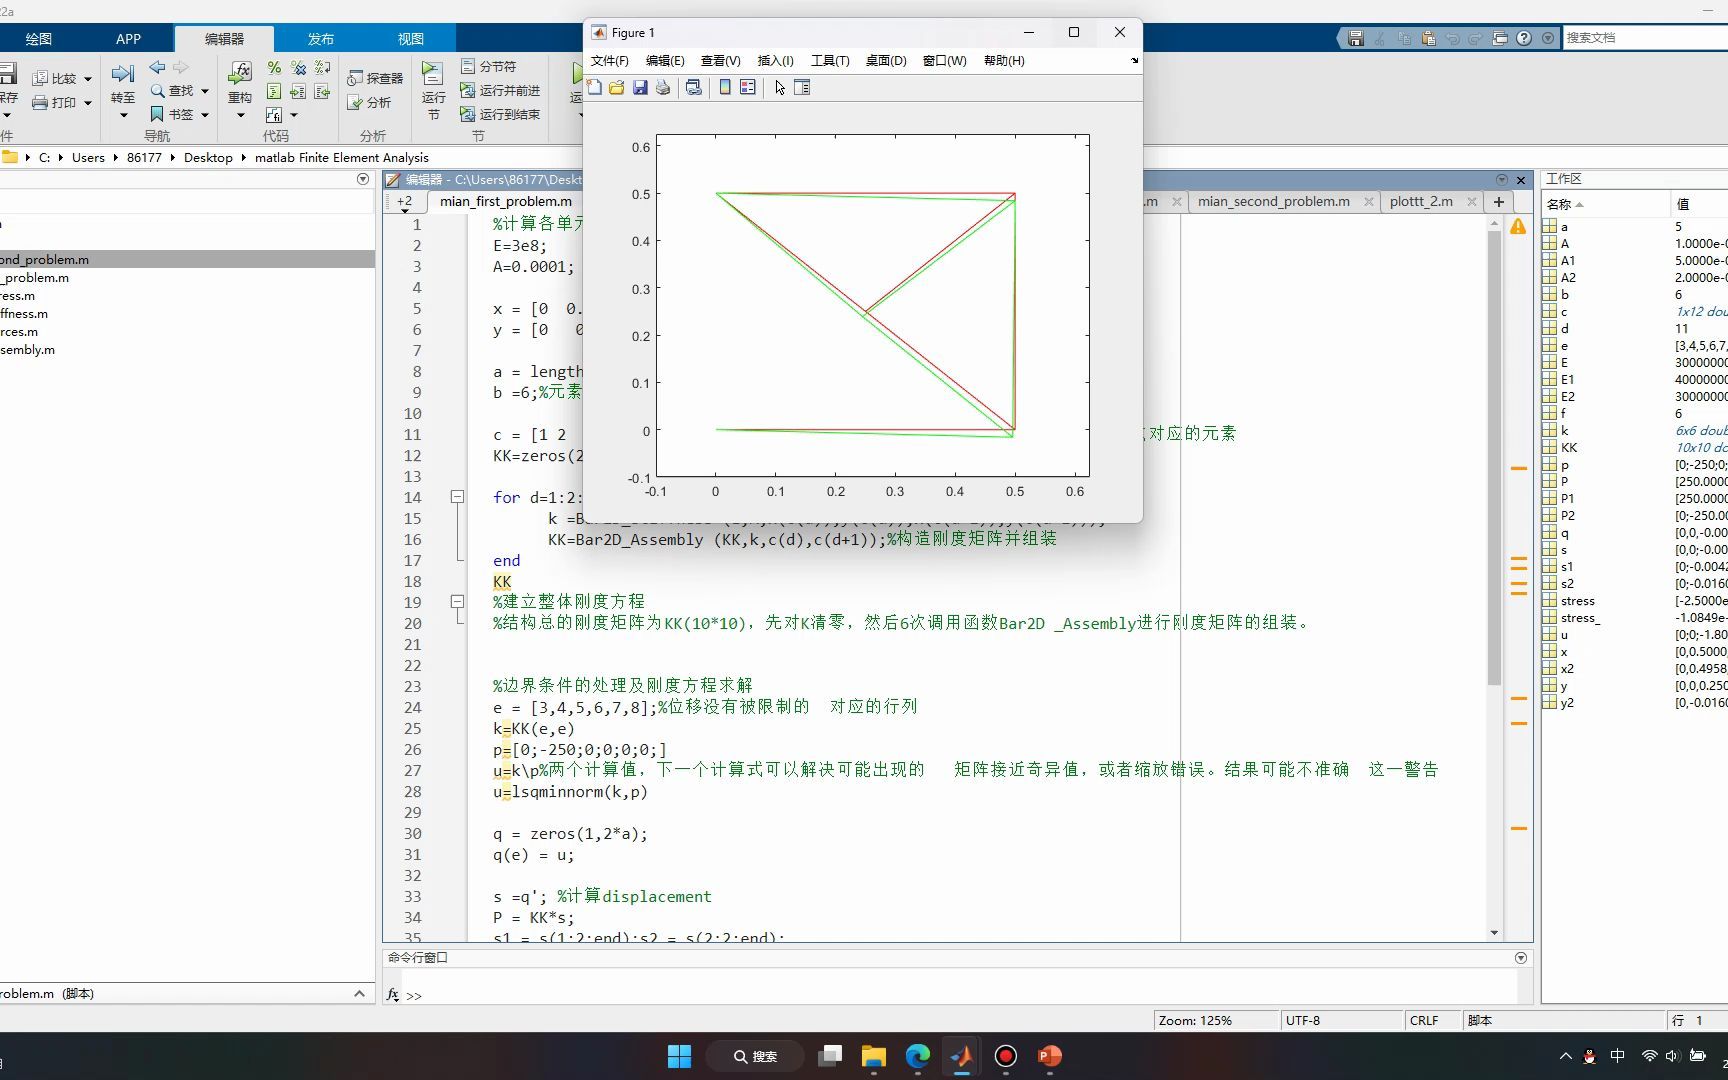This screenshot has width=1728, height=1080.
Task: Click Smart Indent icon in code section
Action: click(274, 92)
